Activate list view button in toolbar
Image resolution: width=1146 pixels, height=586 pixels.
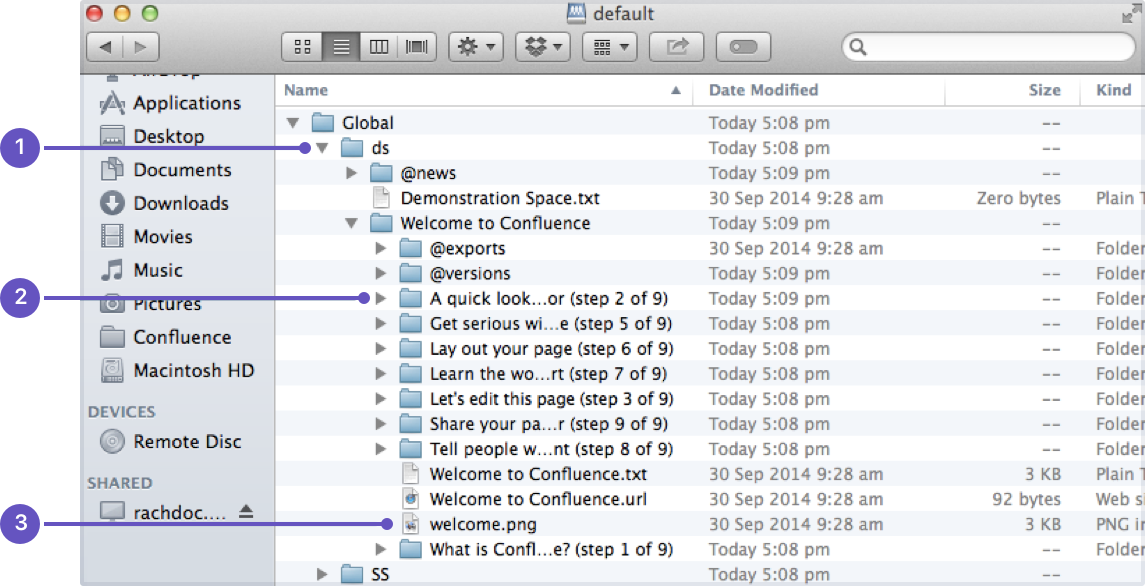[341, 47]
